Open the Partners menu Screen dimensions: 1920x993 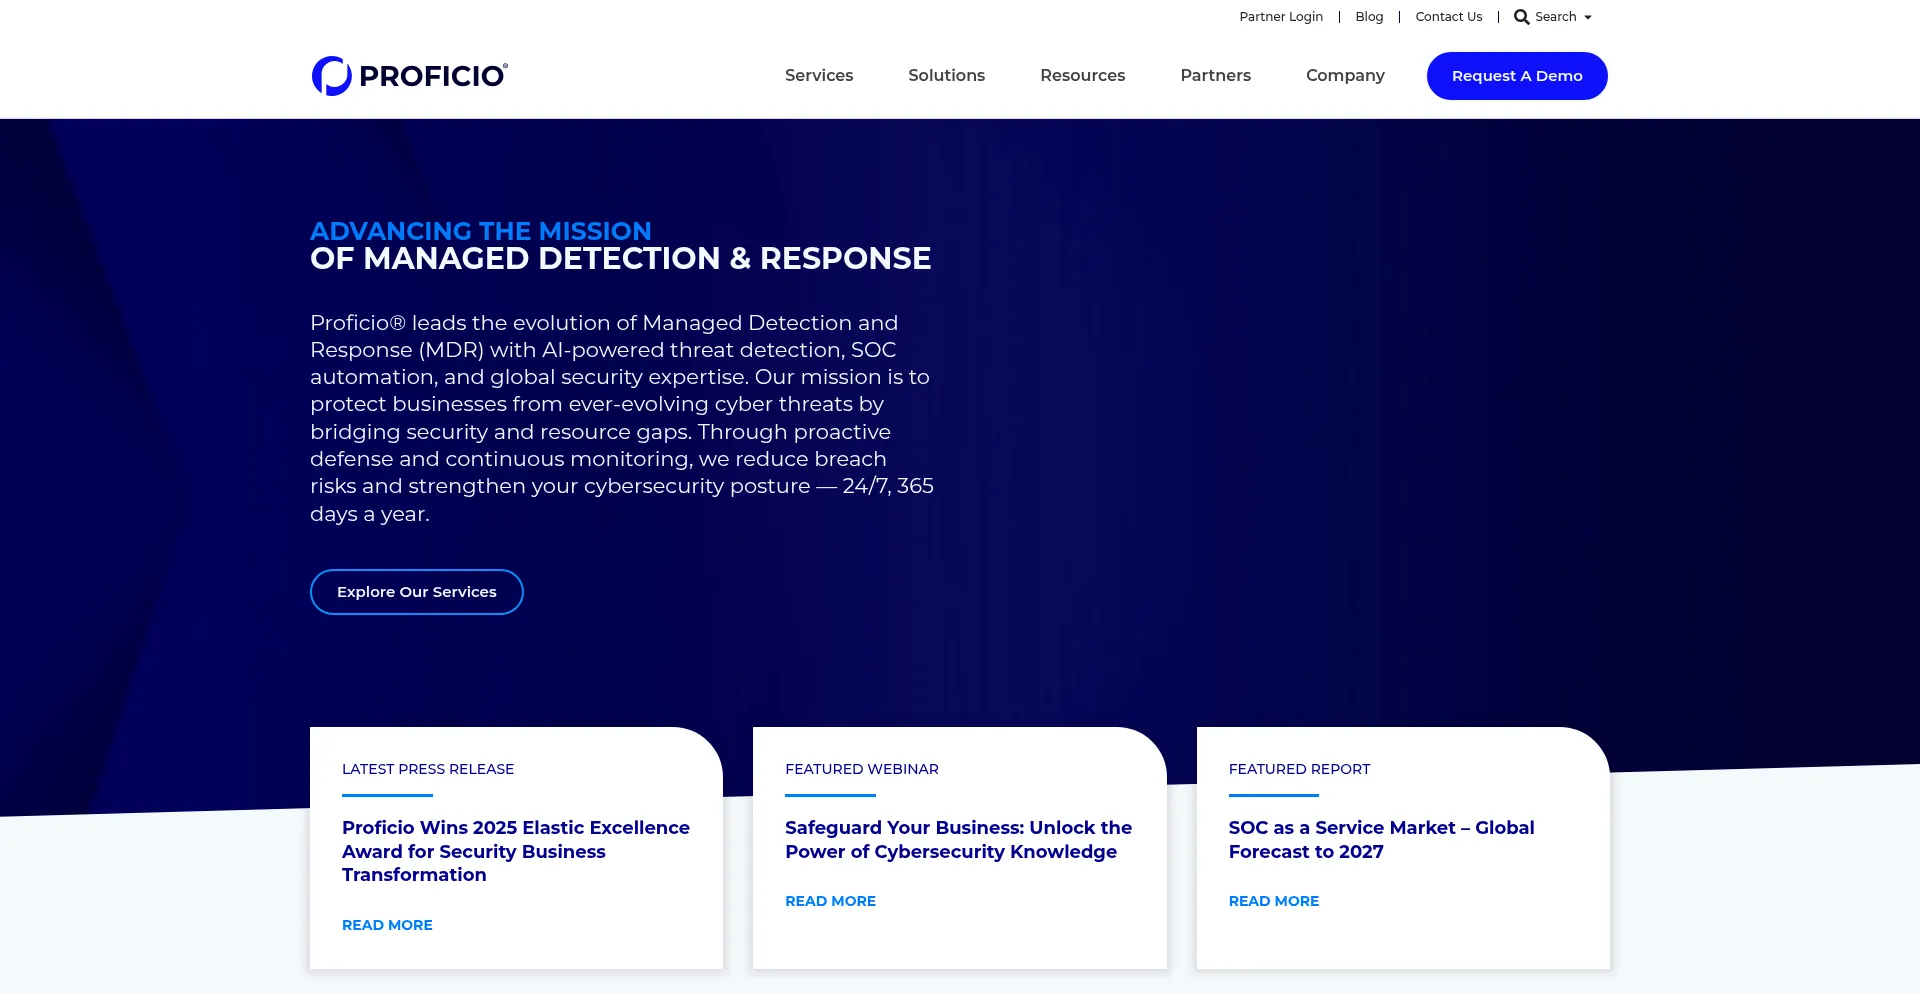1215,76
